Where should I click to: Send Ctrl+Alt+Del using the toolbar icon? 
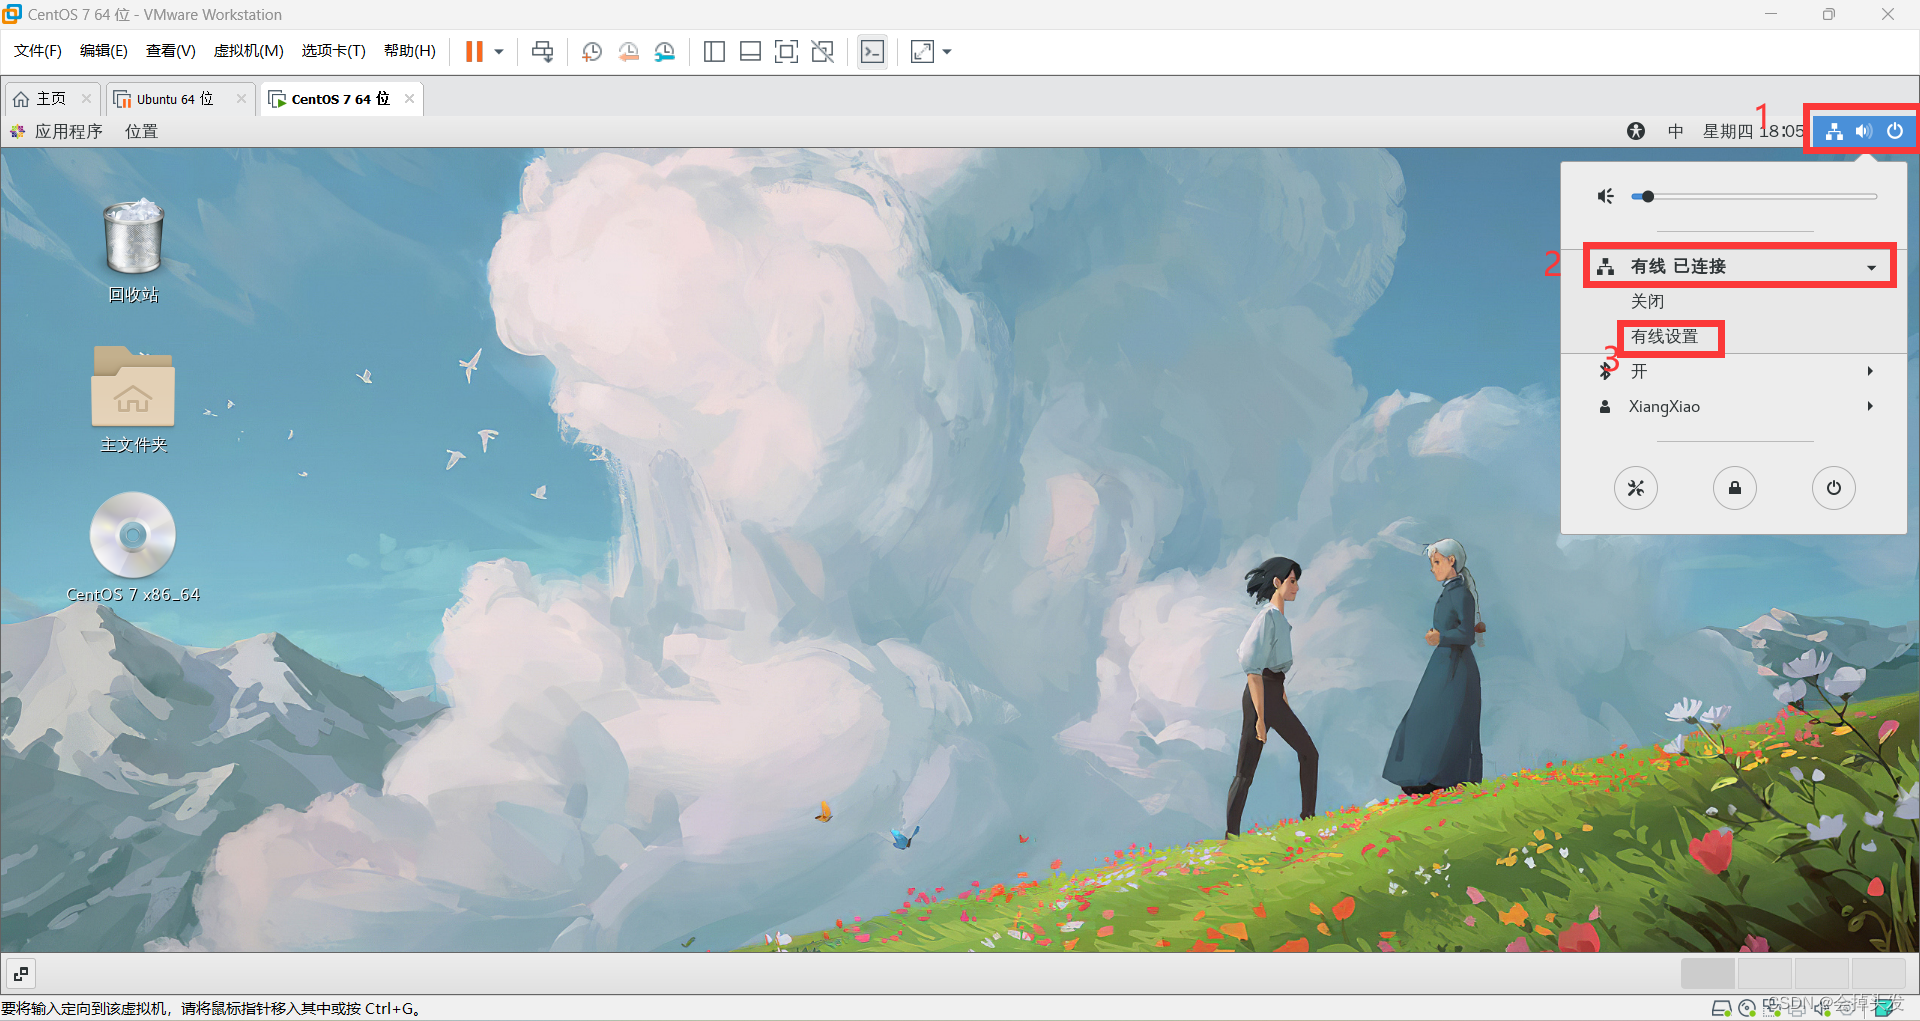point(542,52)
